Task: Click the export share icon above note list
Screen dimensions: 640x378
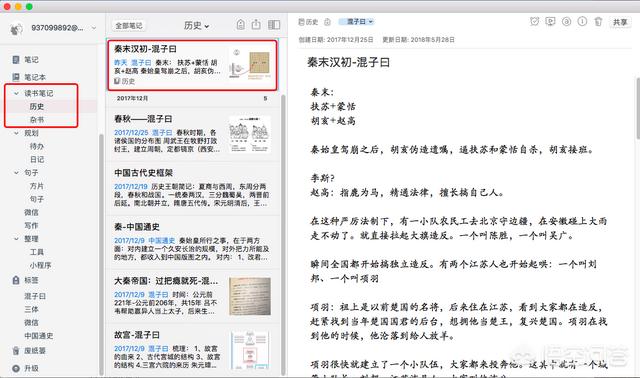Action: (256, 25)
